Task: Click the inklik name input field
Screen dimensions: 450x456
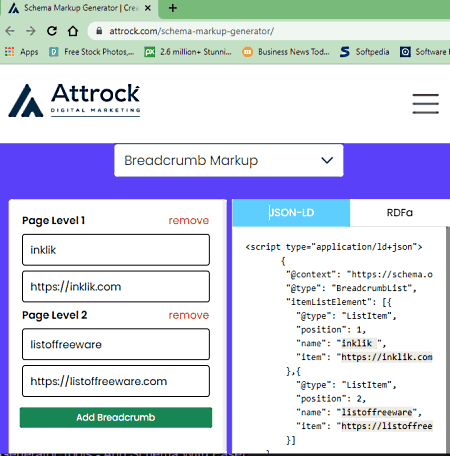Action: 116,250
